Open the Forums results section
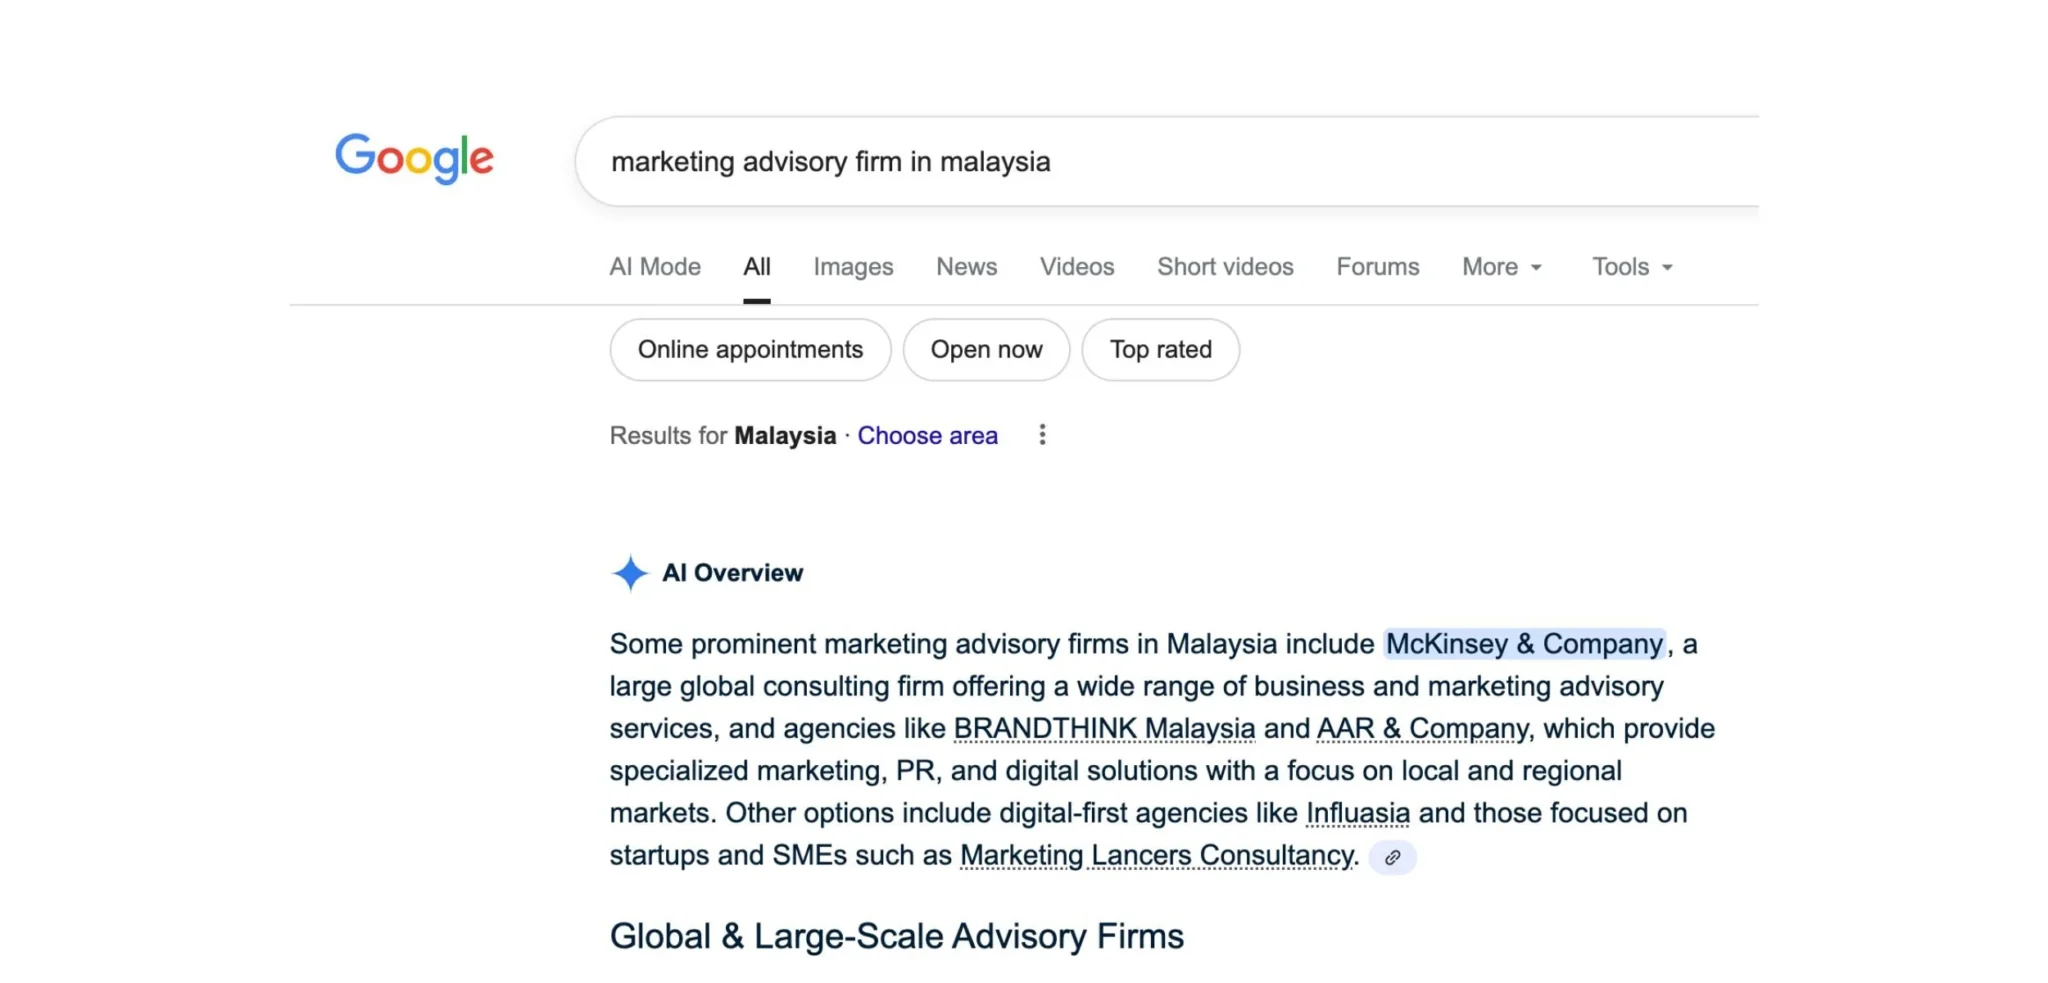This screenshot has width=2048, height=983. coord(1377,266)
